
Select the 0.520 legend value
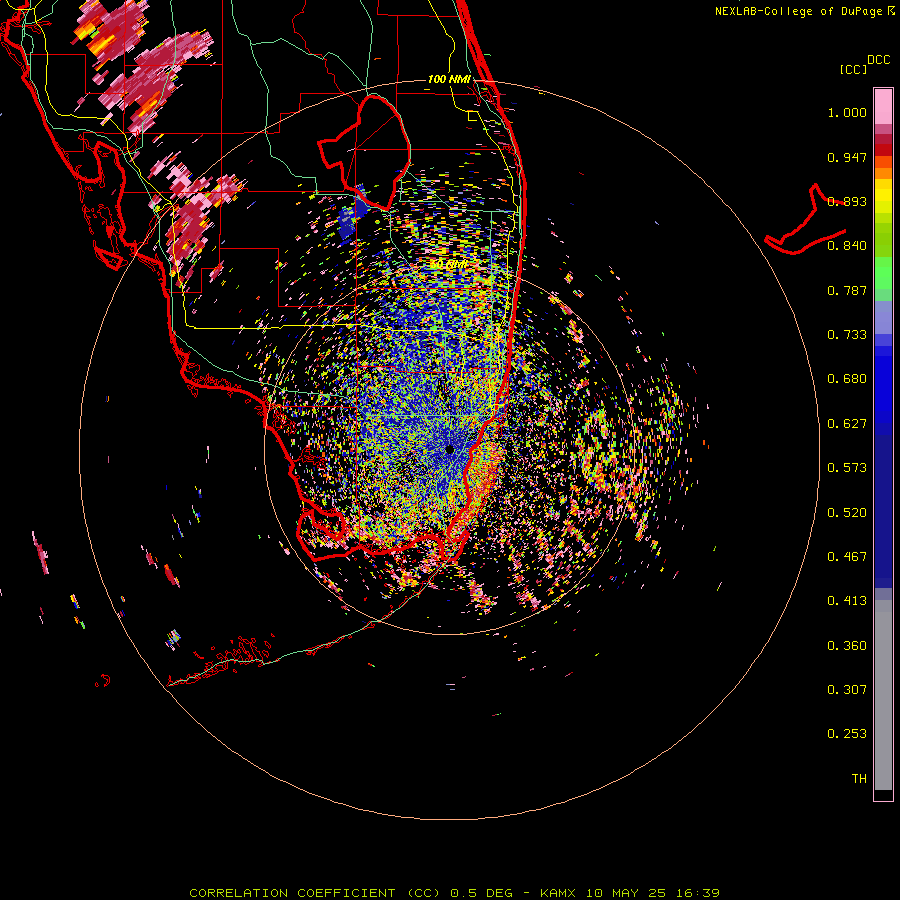coord(847,513)
